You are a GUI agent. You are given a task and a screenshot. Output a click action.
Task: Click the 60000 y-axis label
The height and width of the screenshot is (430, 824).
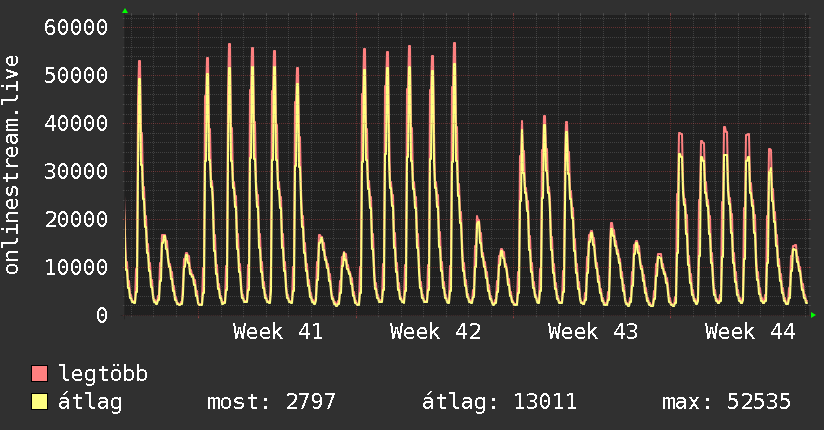(x=76, y=27)
